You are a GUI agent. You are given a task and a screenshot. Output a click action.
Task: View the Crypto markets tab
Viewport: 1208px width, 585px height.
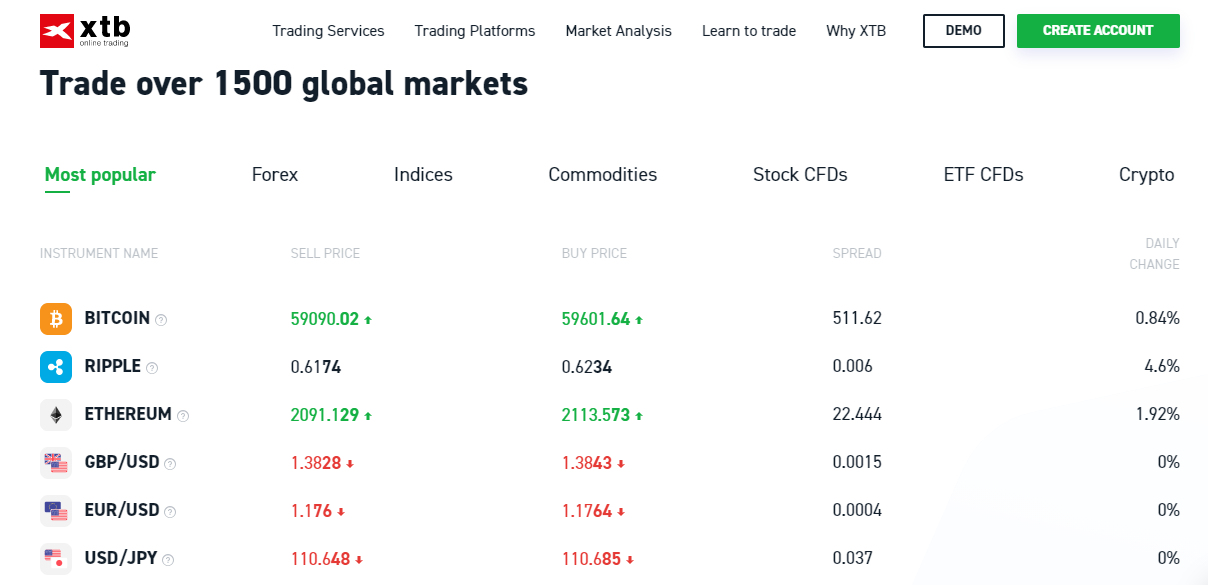[1146, 175]
